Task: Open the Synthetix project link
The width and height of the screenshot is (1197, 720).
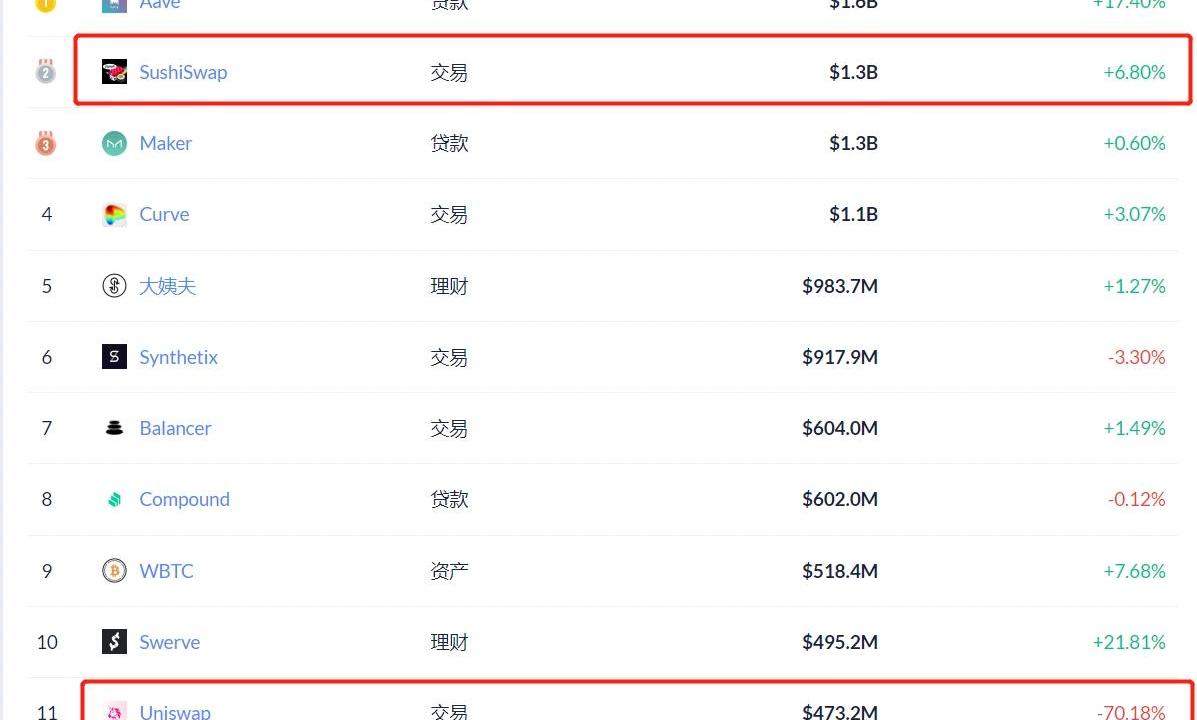Action: click(x=179, y=357)
